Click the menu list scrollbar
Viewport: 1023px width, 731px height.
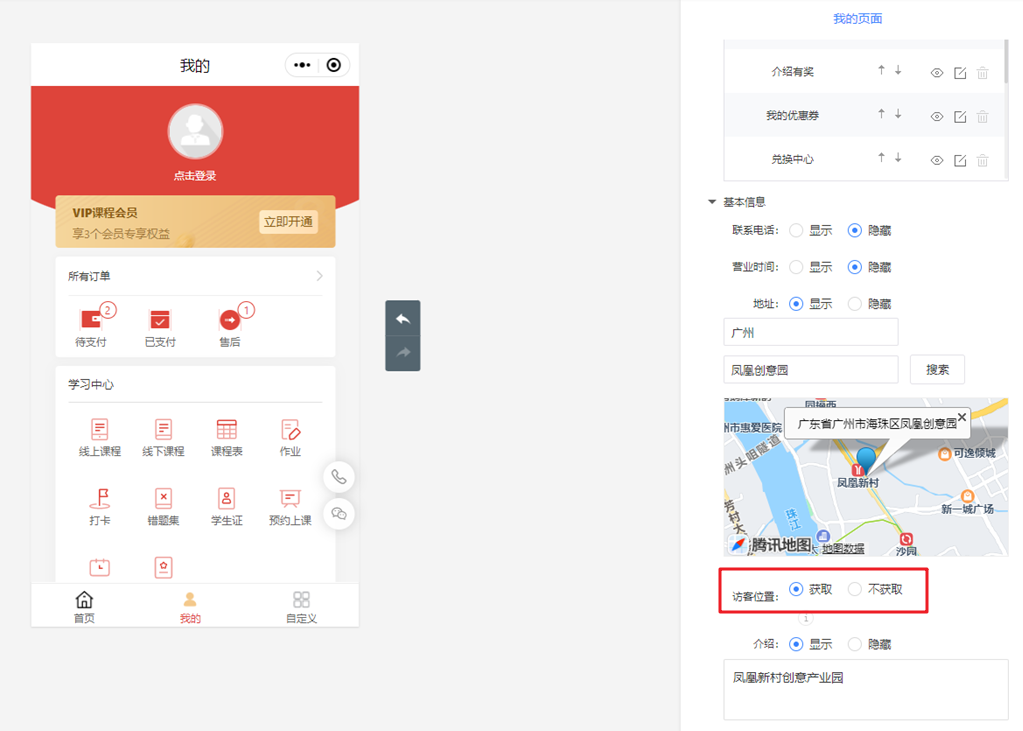click(1006, 61)
